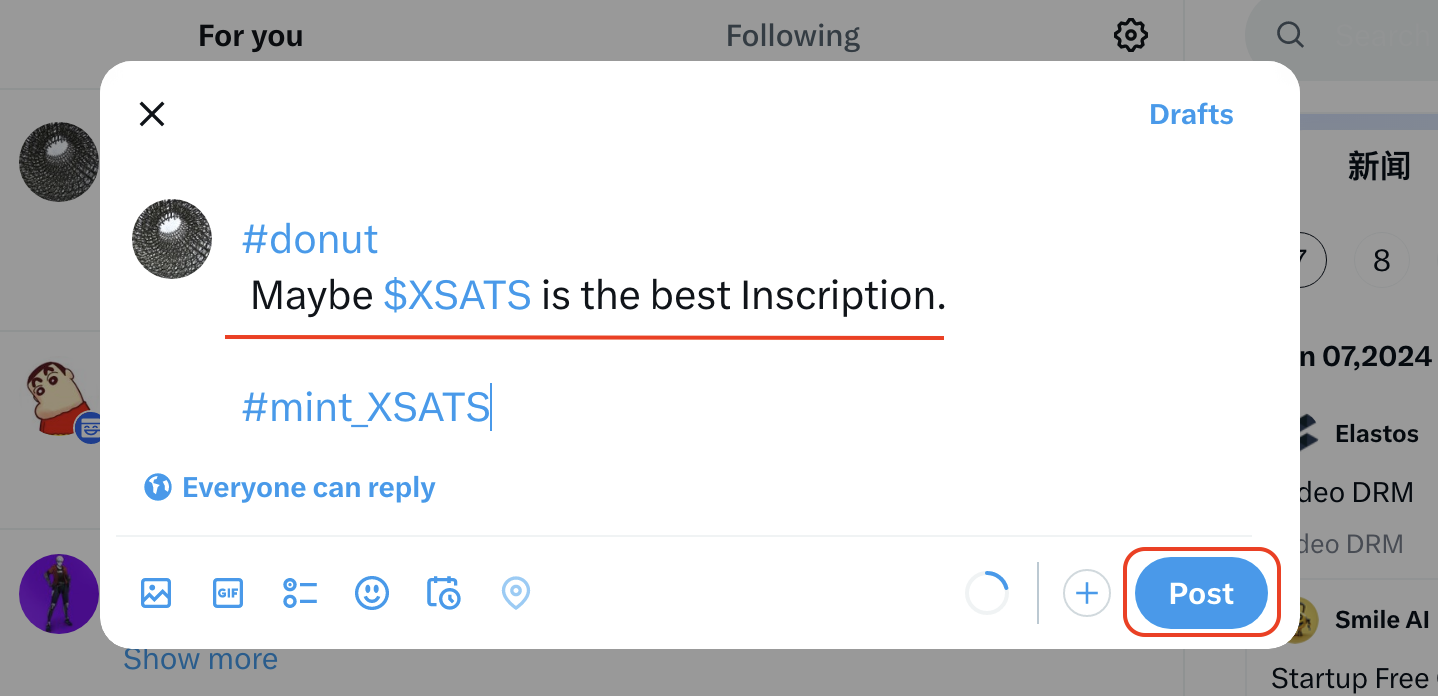
Task: Add an image to the post
Action: [x=156, y=593]
